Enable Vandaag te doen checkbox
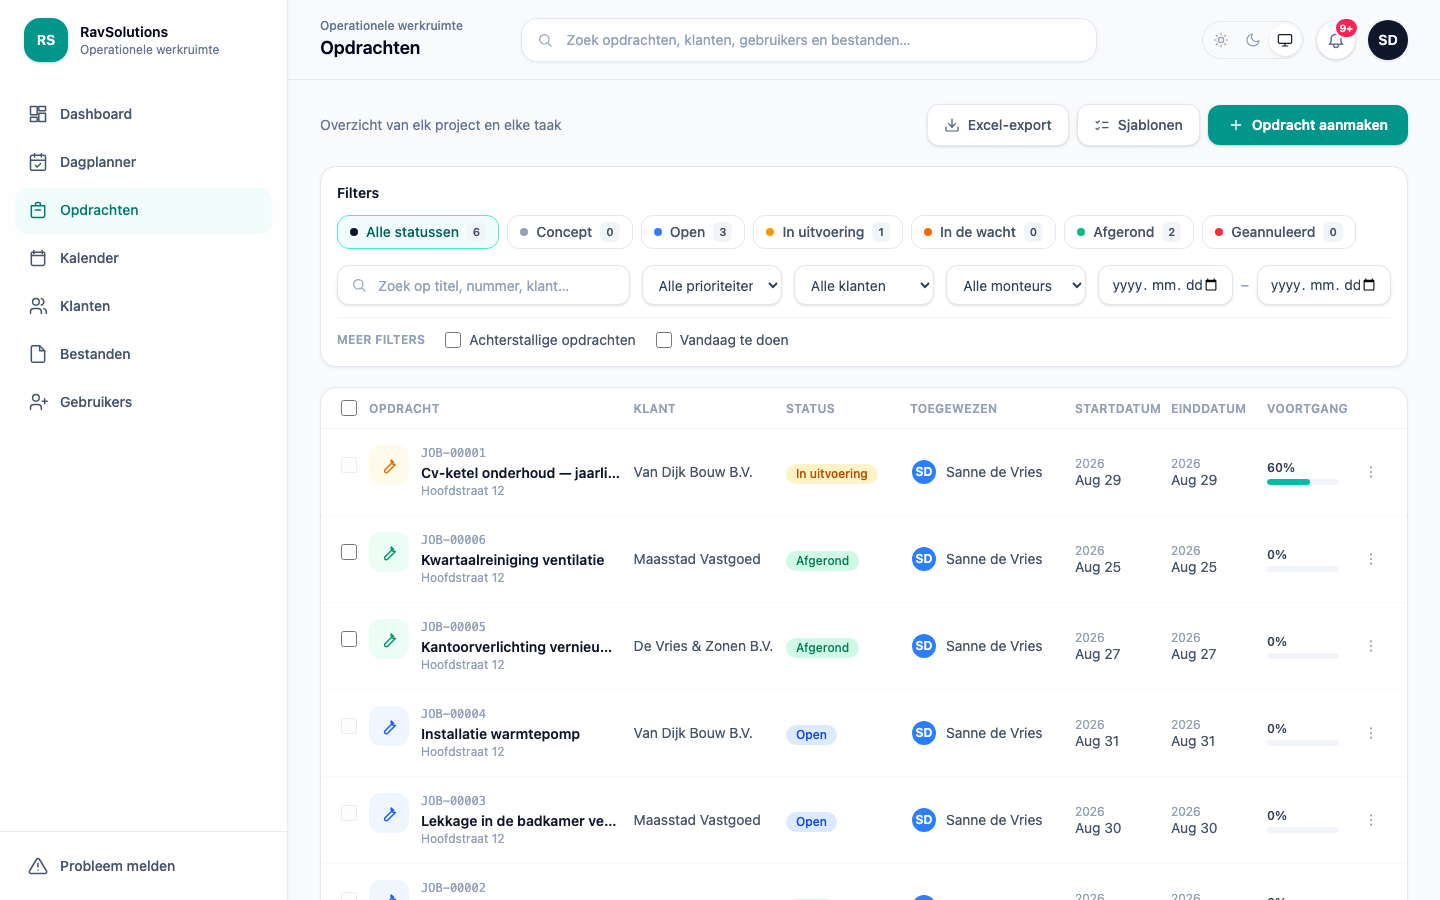Viewport: 1440px width, 900px height. (664, 340)
